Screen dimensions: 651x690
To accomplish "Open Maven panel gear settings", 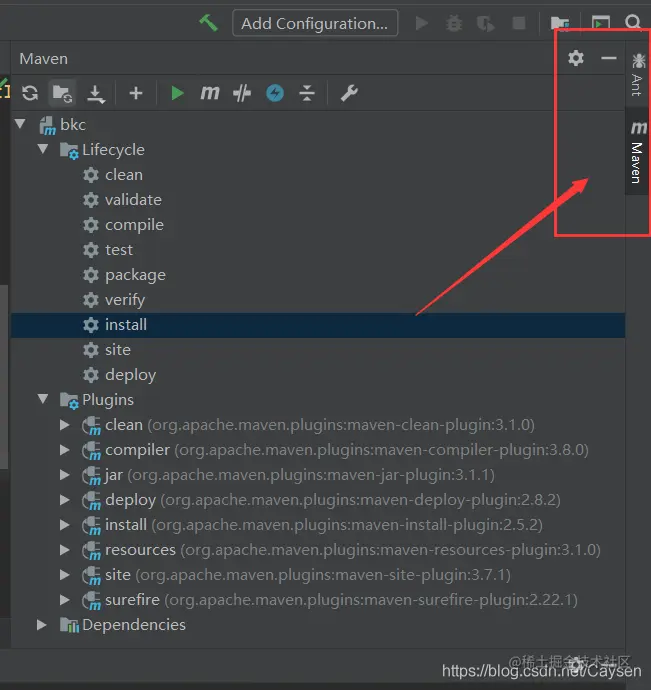I will coord(576,58).
